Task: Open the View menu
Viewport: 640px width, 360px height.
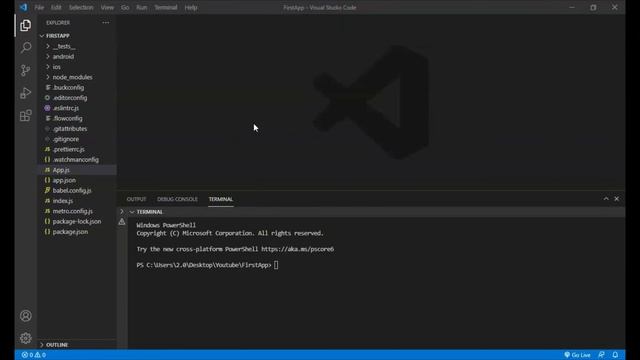Action: tap(107, 7)
